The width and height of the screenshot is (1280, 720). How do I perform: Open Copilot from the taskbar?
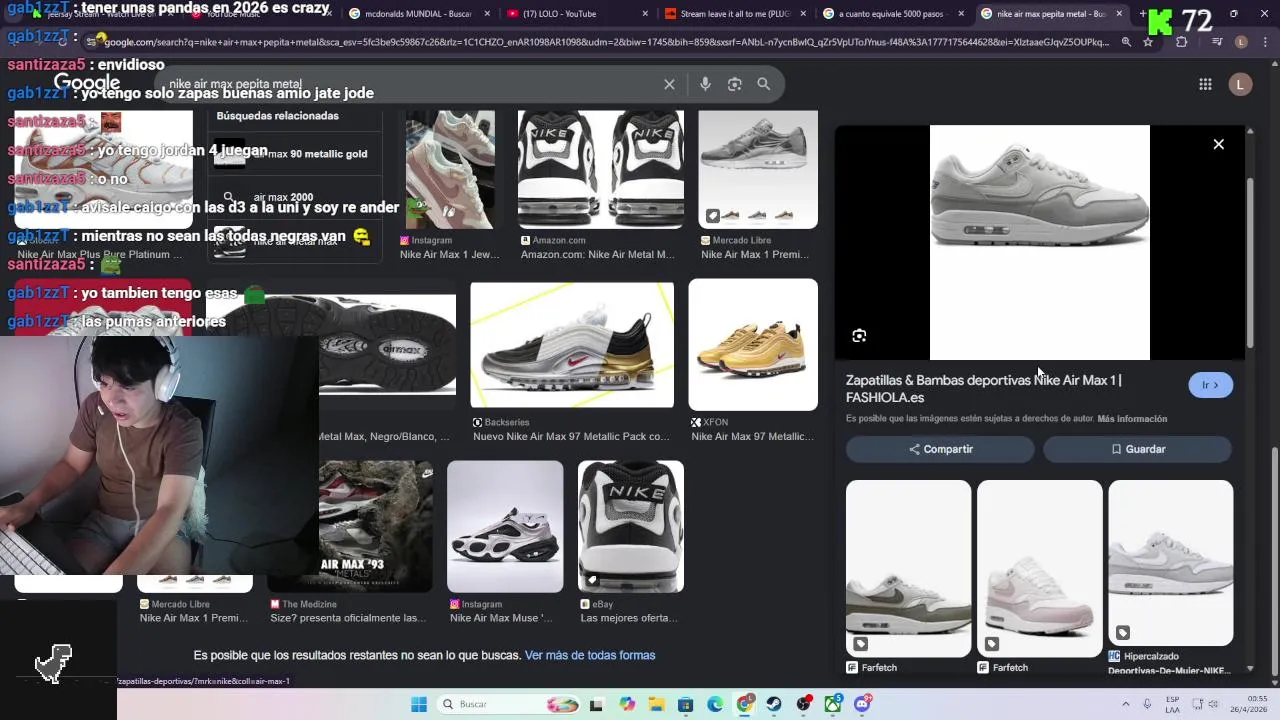[x=627, y=704]
